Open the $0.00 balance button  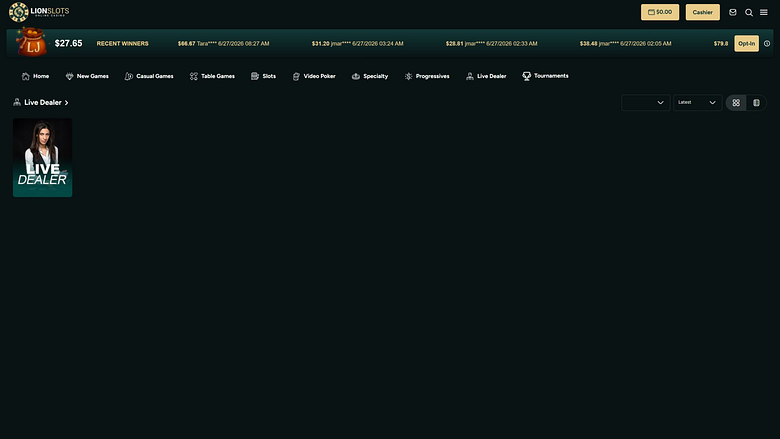click(660, 12)
